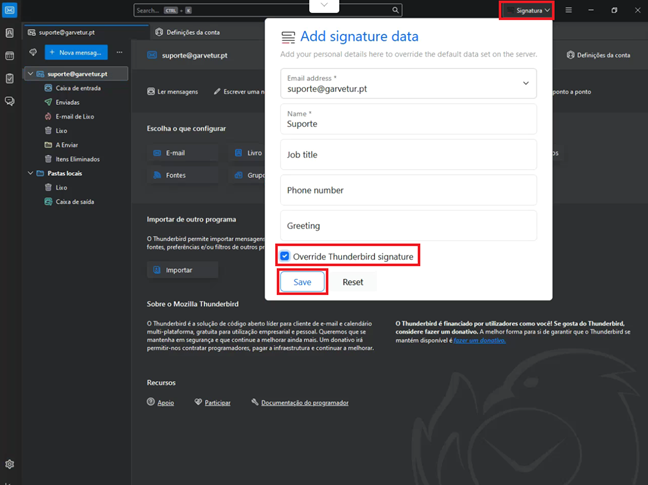Click the Caixa de entrada inbox icon
Screen dimensions: 648x485
tap(48, 88)
